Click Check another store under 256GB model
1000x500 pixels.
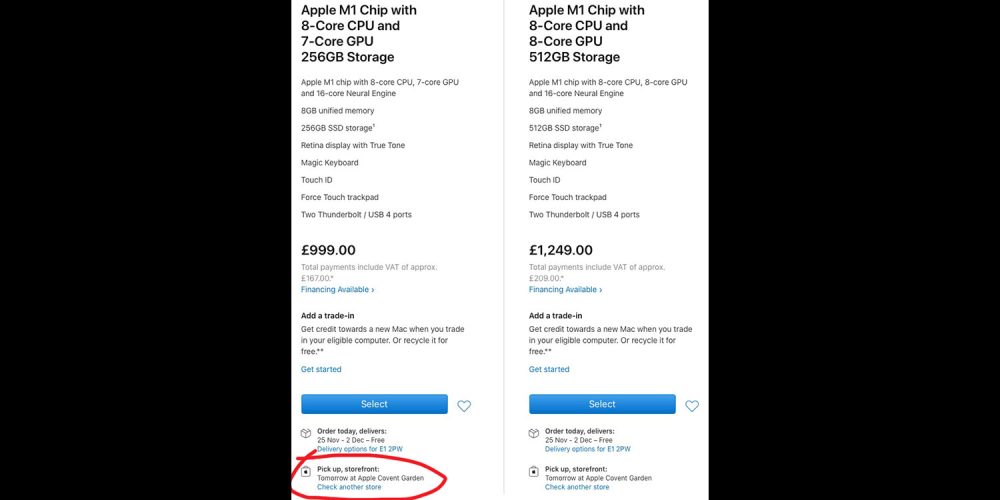tap(349, 487)
